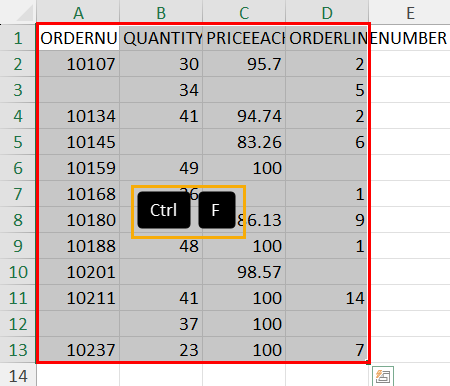Viewport: 450px width, 386px height.
Task: Select price 100 in row 9
Action: click(244, 246)
